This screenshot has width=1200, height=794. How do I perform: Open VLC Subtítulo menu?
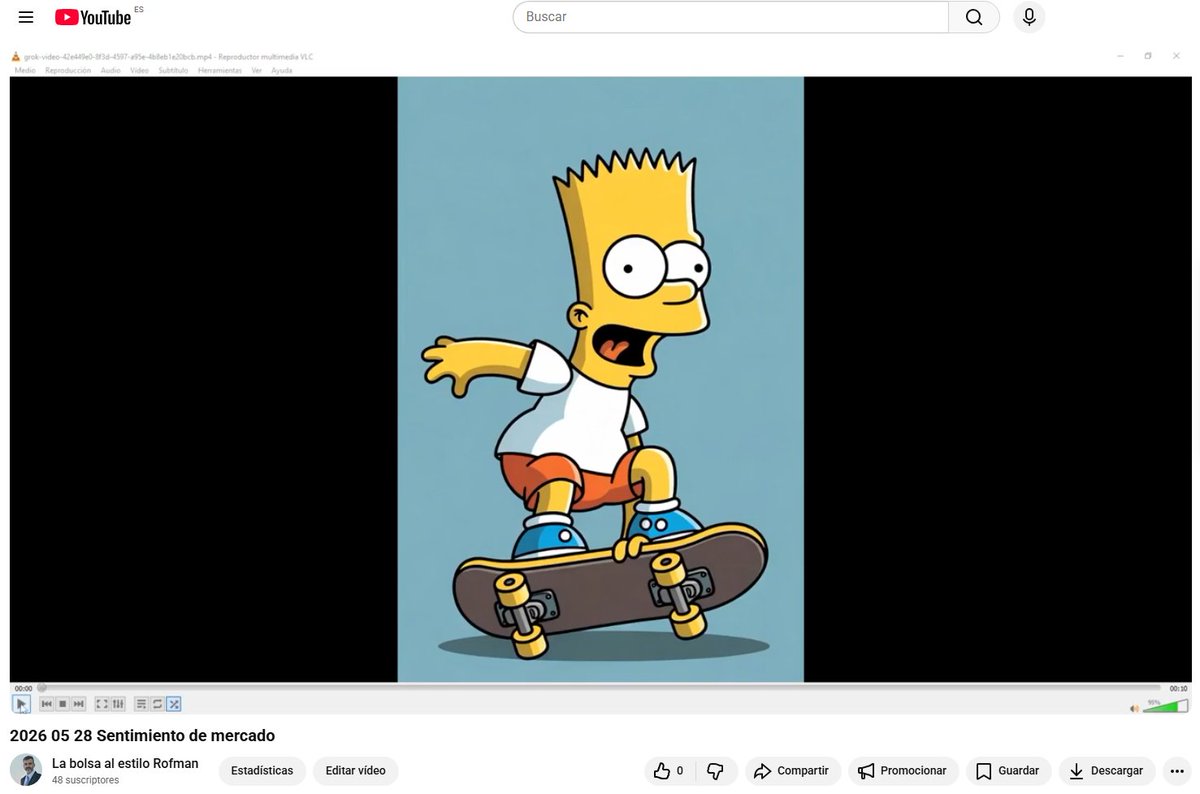pyautogui.click(x=173, y=70)
